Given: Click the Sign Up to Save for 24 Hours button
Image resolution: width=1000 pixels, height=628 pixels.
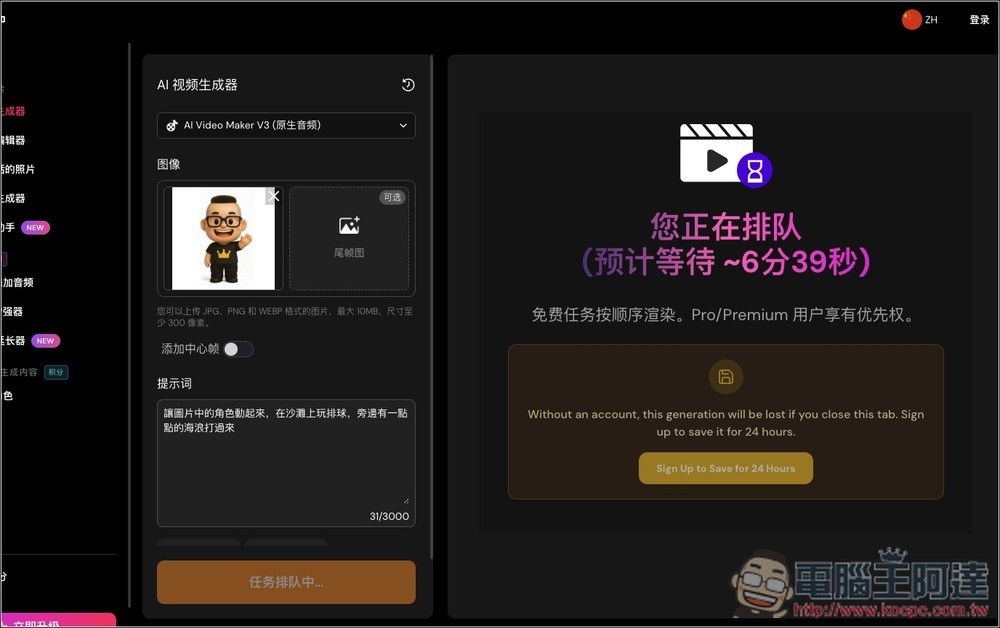Looking at the screenshot, I should point(725,468).
